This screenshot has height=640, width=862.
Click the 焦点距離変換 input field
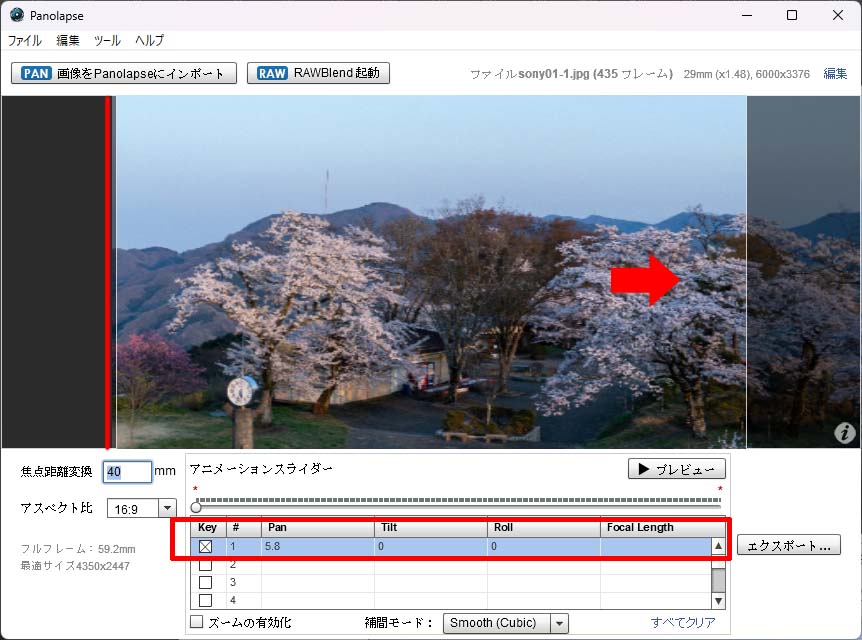click(x=127, y=472)
